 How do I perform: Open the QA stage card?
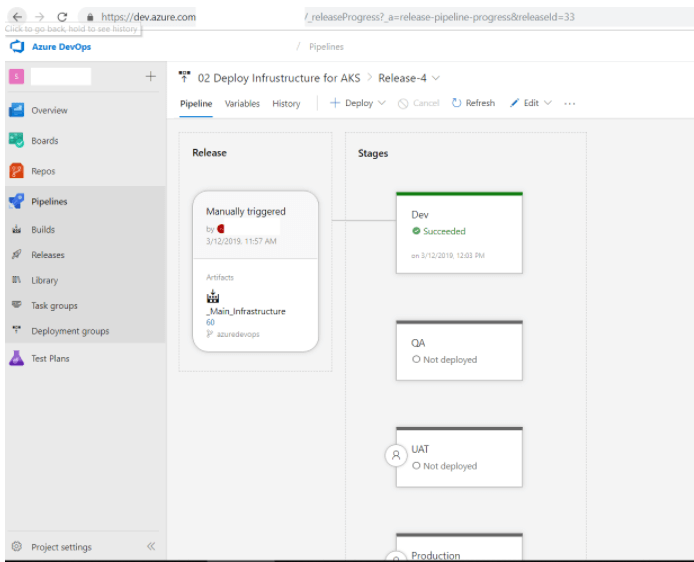coord(459,350)
